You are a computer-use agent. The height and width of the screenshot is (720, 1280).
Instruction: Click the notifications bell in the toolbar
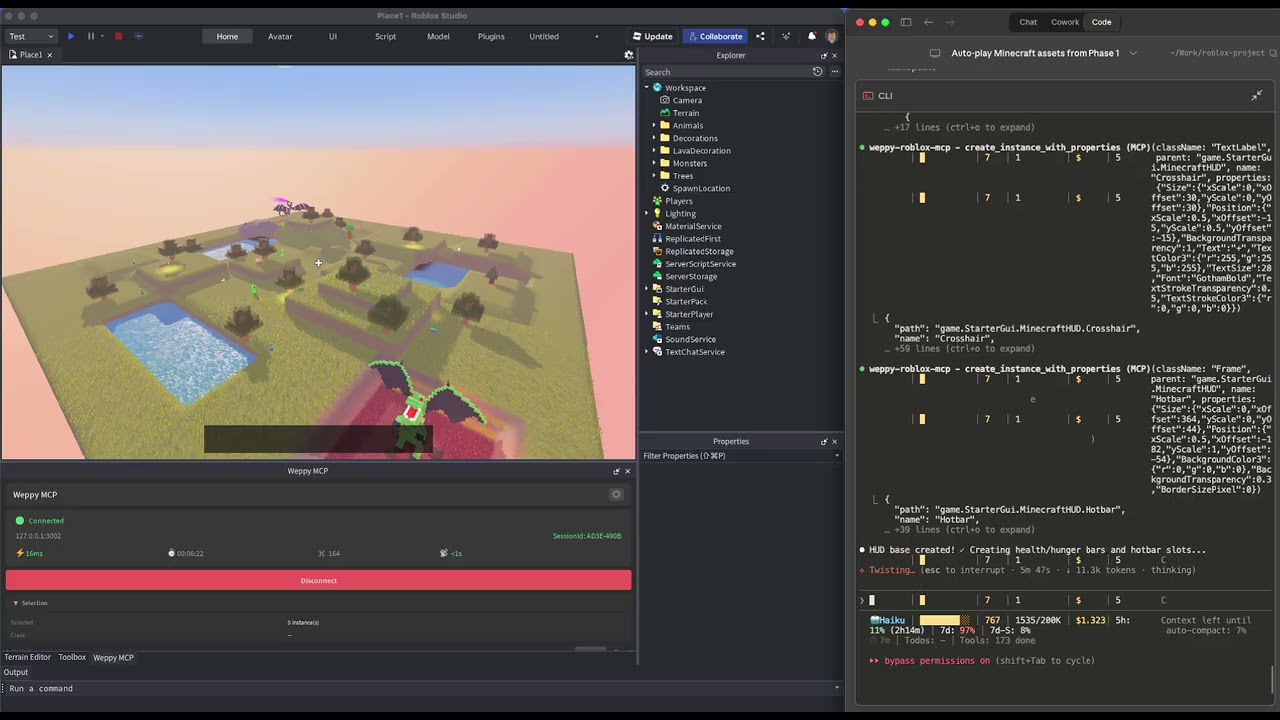811,36
